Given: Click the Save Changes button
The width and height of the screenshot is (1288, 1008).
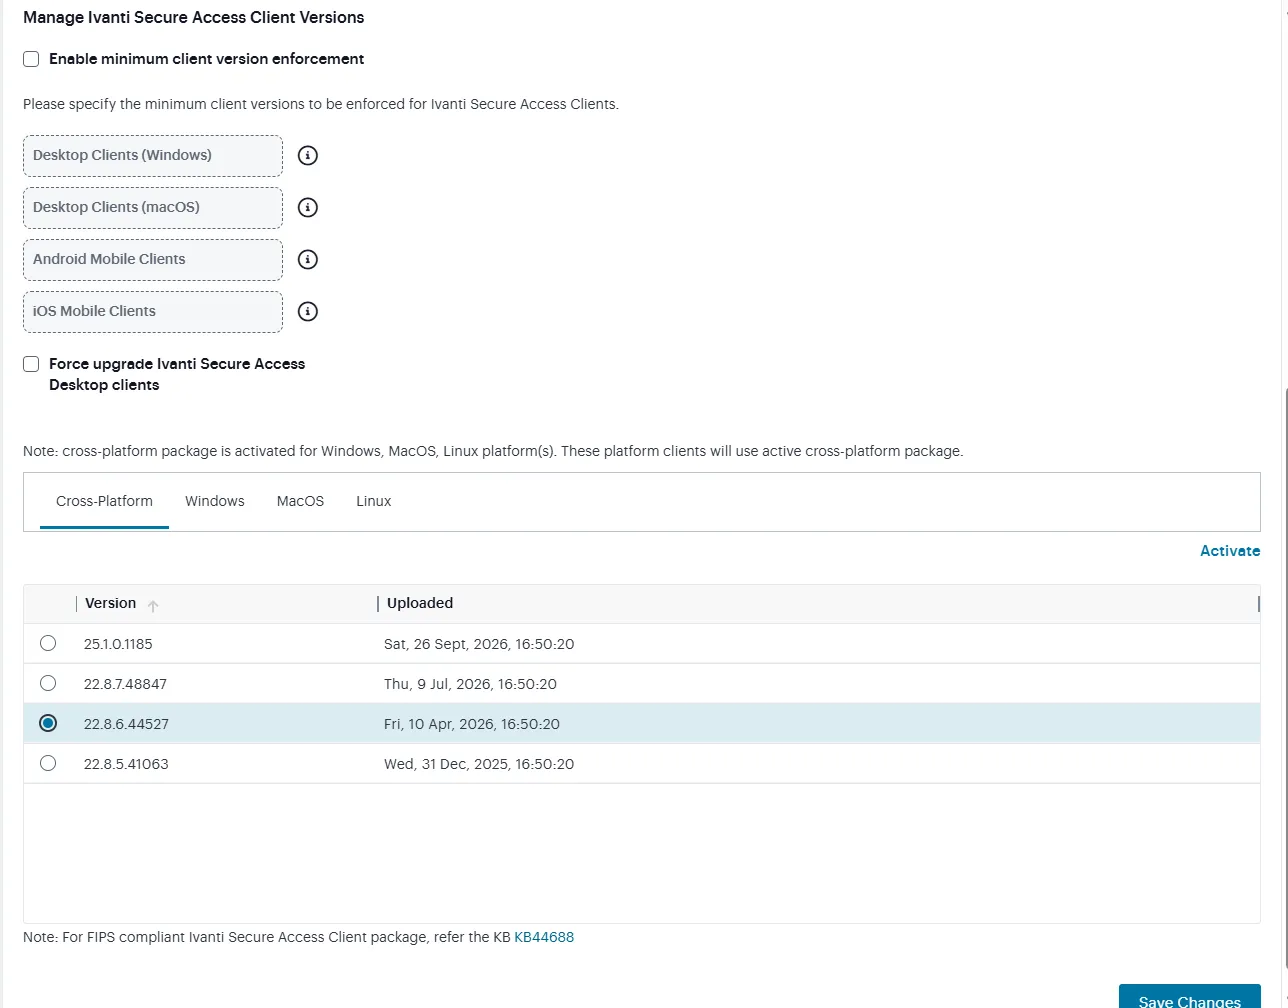Looking at the screenshot, I should pos(1190,997).
